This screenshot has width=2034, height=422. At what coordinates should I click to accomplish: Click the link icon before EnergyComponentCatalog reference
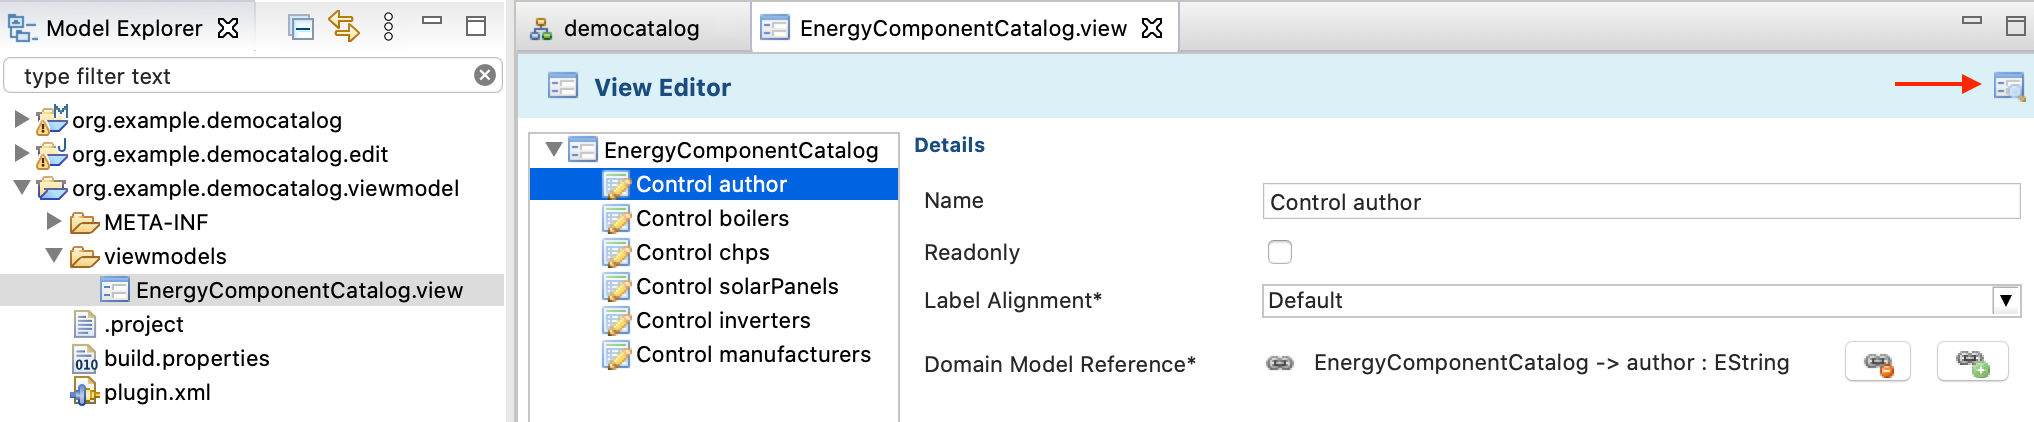click(x=1280, y=363)
